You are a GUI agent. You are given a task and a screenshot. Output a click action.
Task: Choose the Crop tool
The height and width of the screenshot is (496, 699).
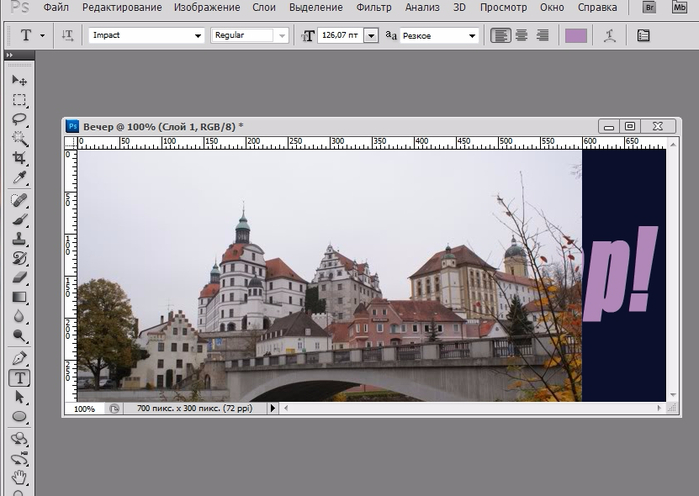[19, 159]
